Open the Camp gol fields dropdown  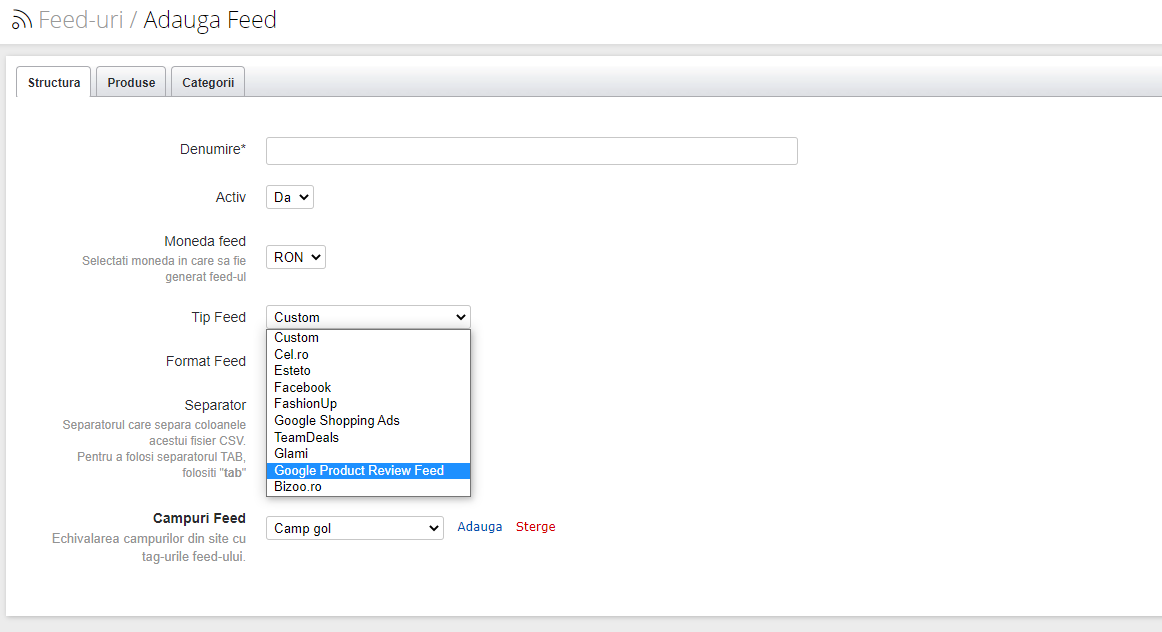pyautogui.click(x=355, y=528)
